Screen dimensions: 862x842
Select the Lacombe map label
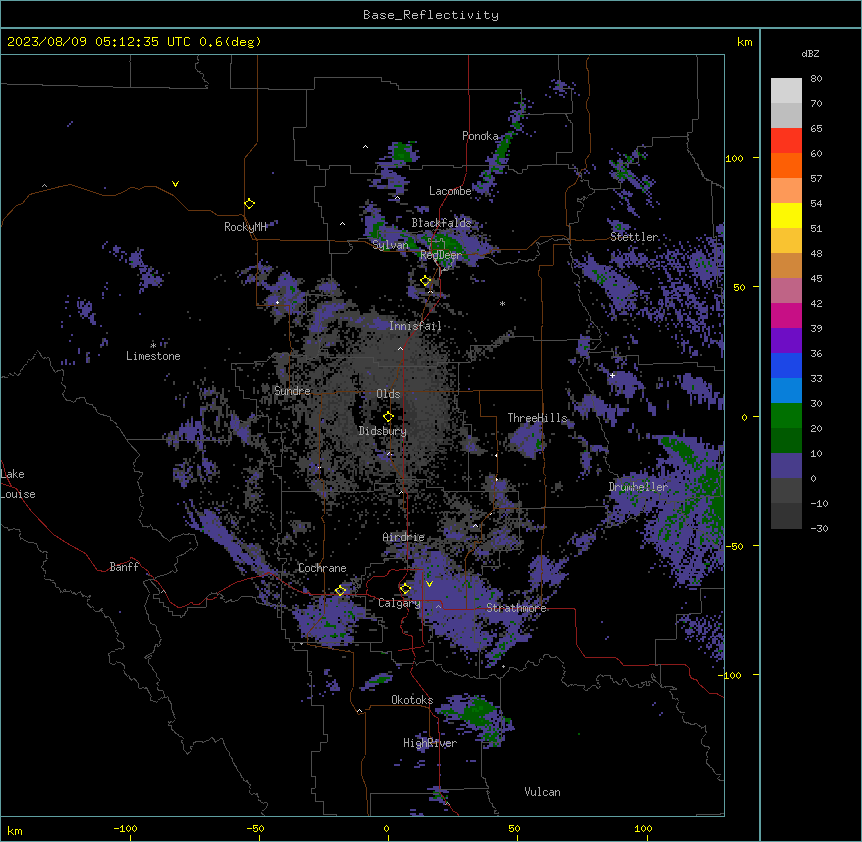pyautogui.click(x=450, y=191)
